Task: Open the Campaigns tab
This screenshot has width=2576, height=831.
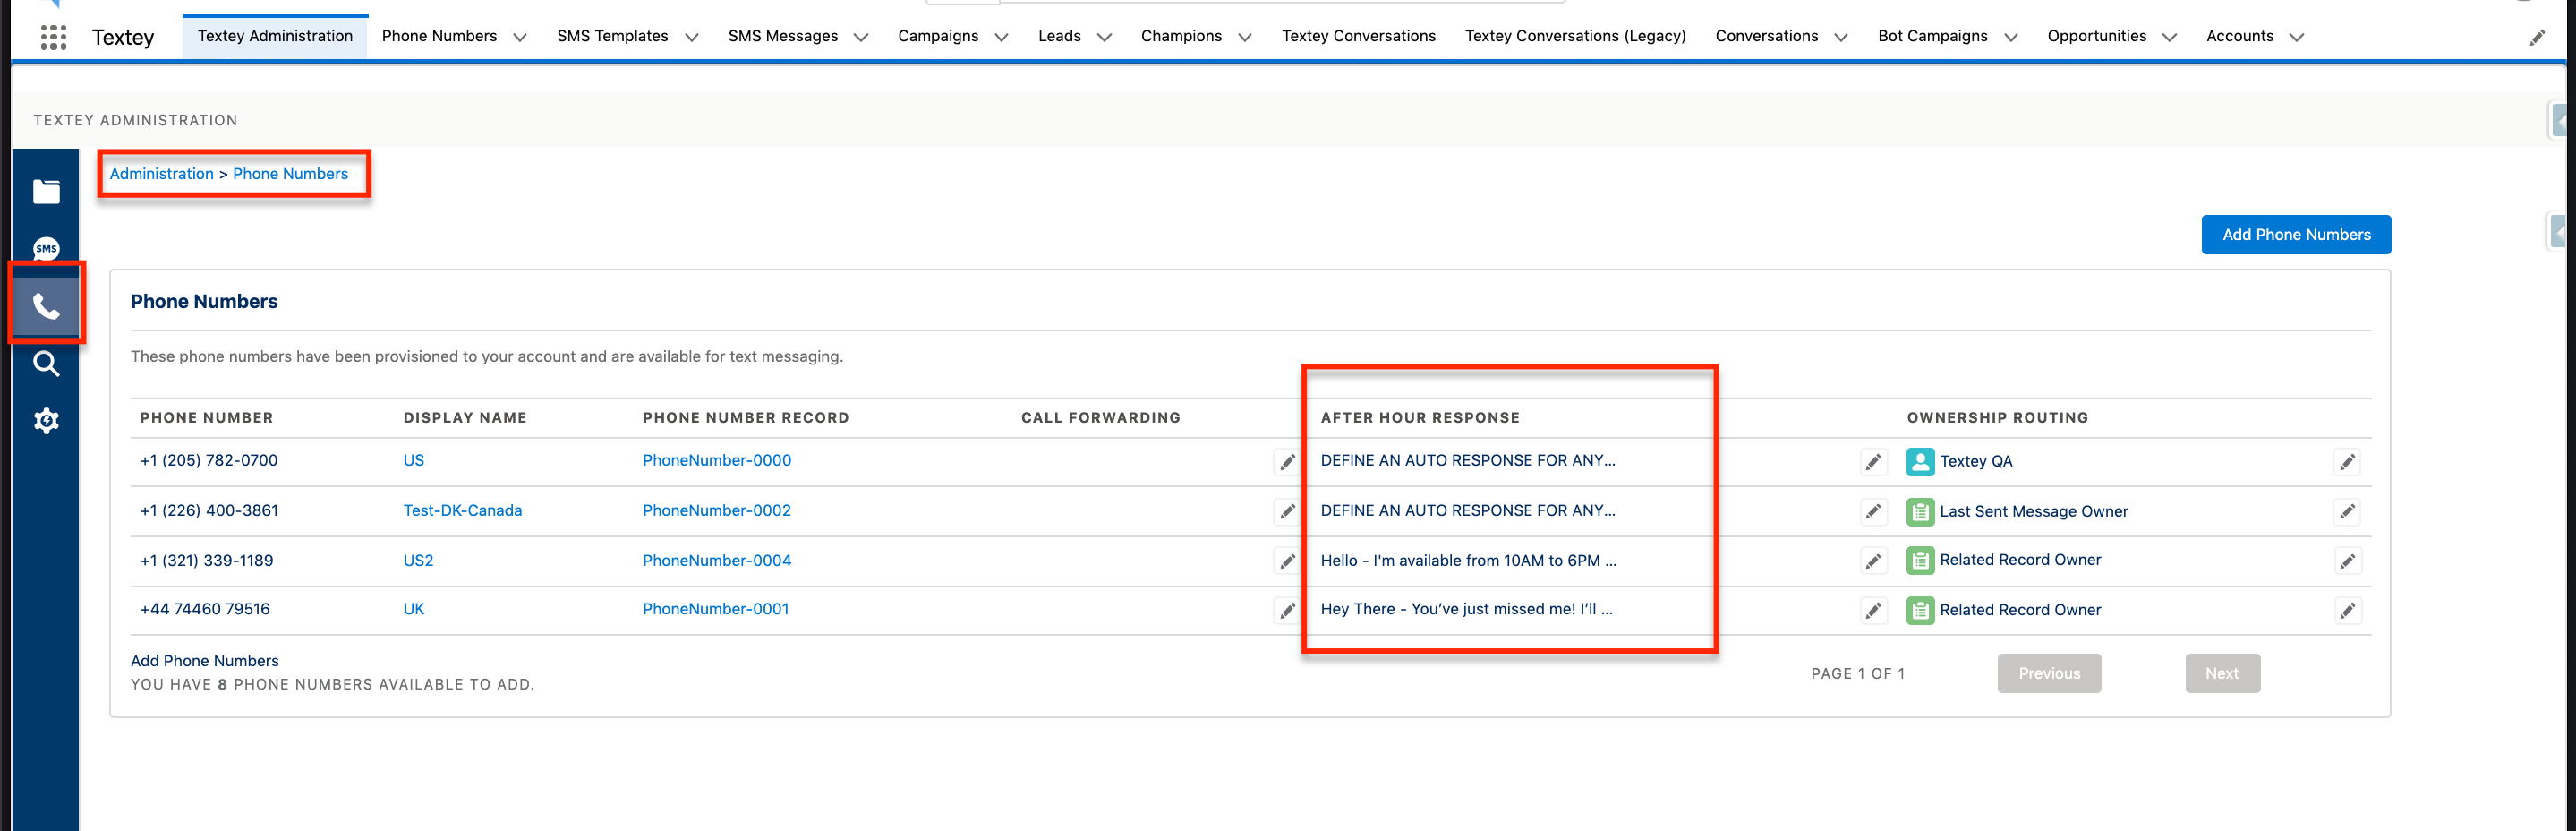Action: point(938,36)
